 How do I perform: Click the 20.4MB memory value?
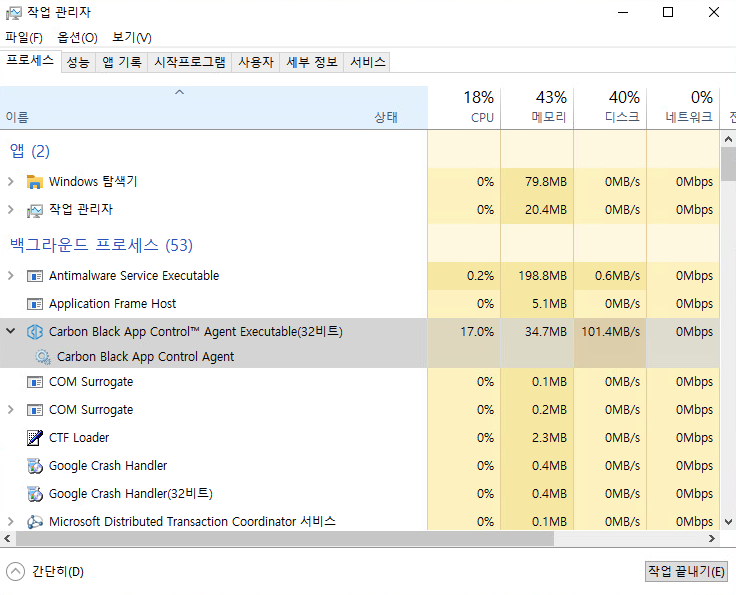(x=545, y=210)
